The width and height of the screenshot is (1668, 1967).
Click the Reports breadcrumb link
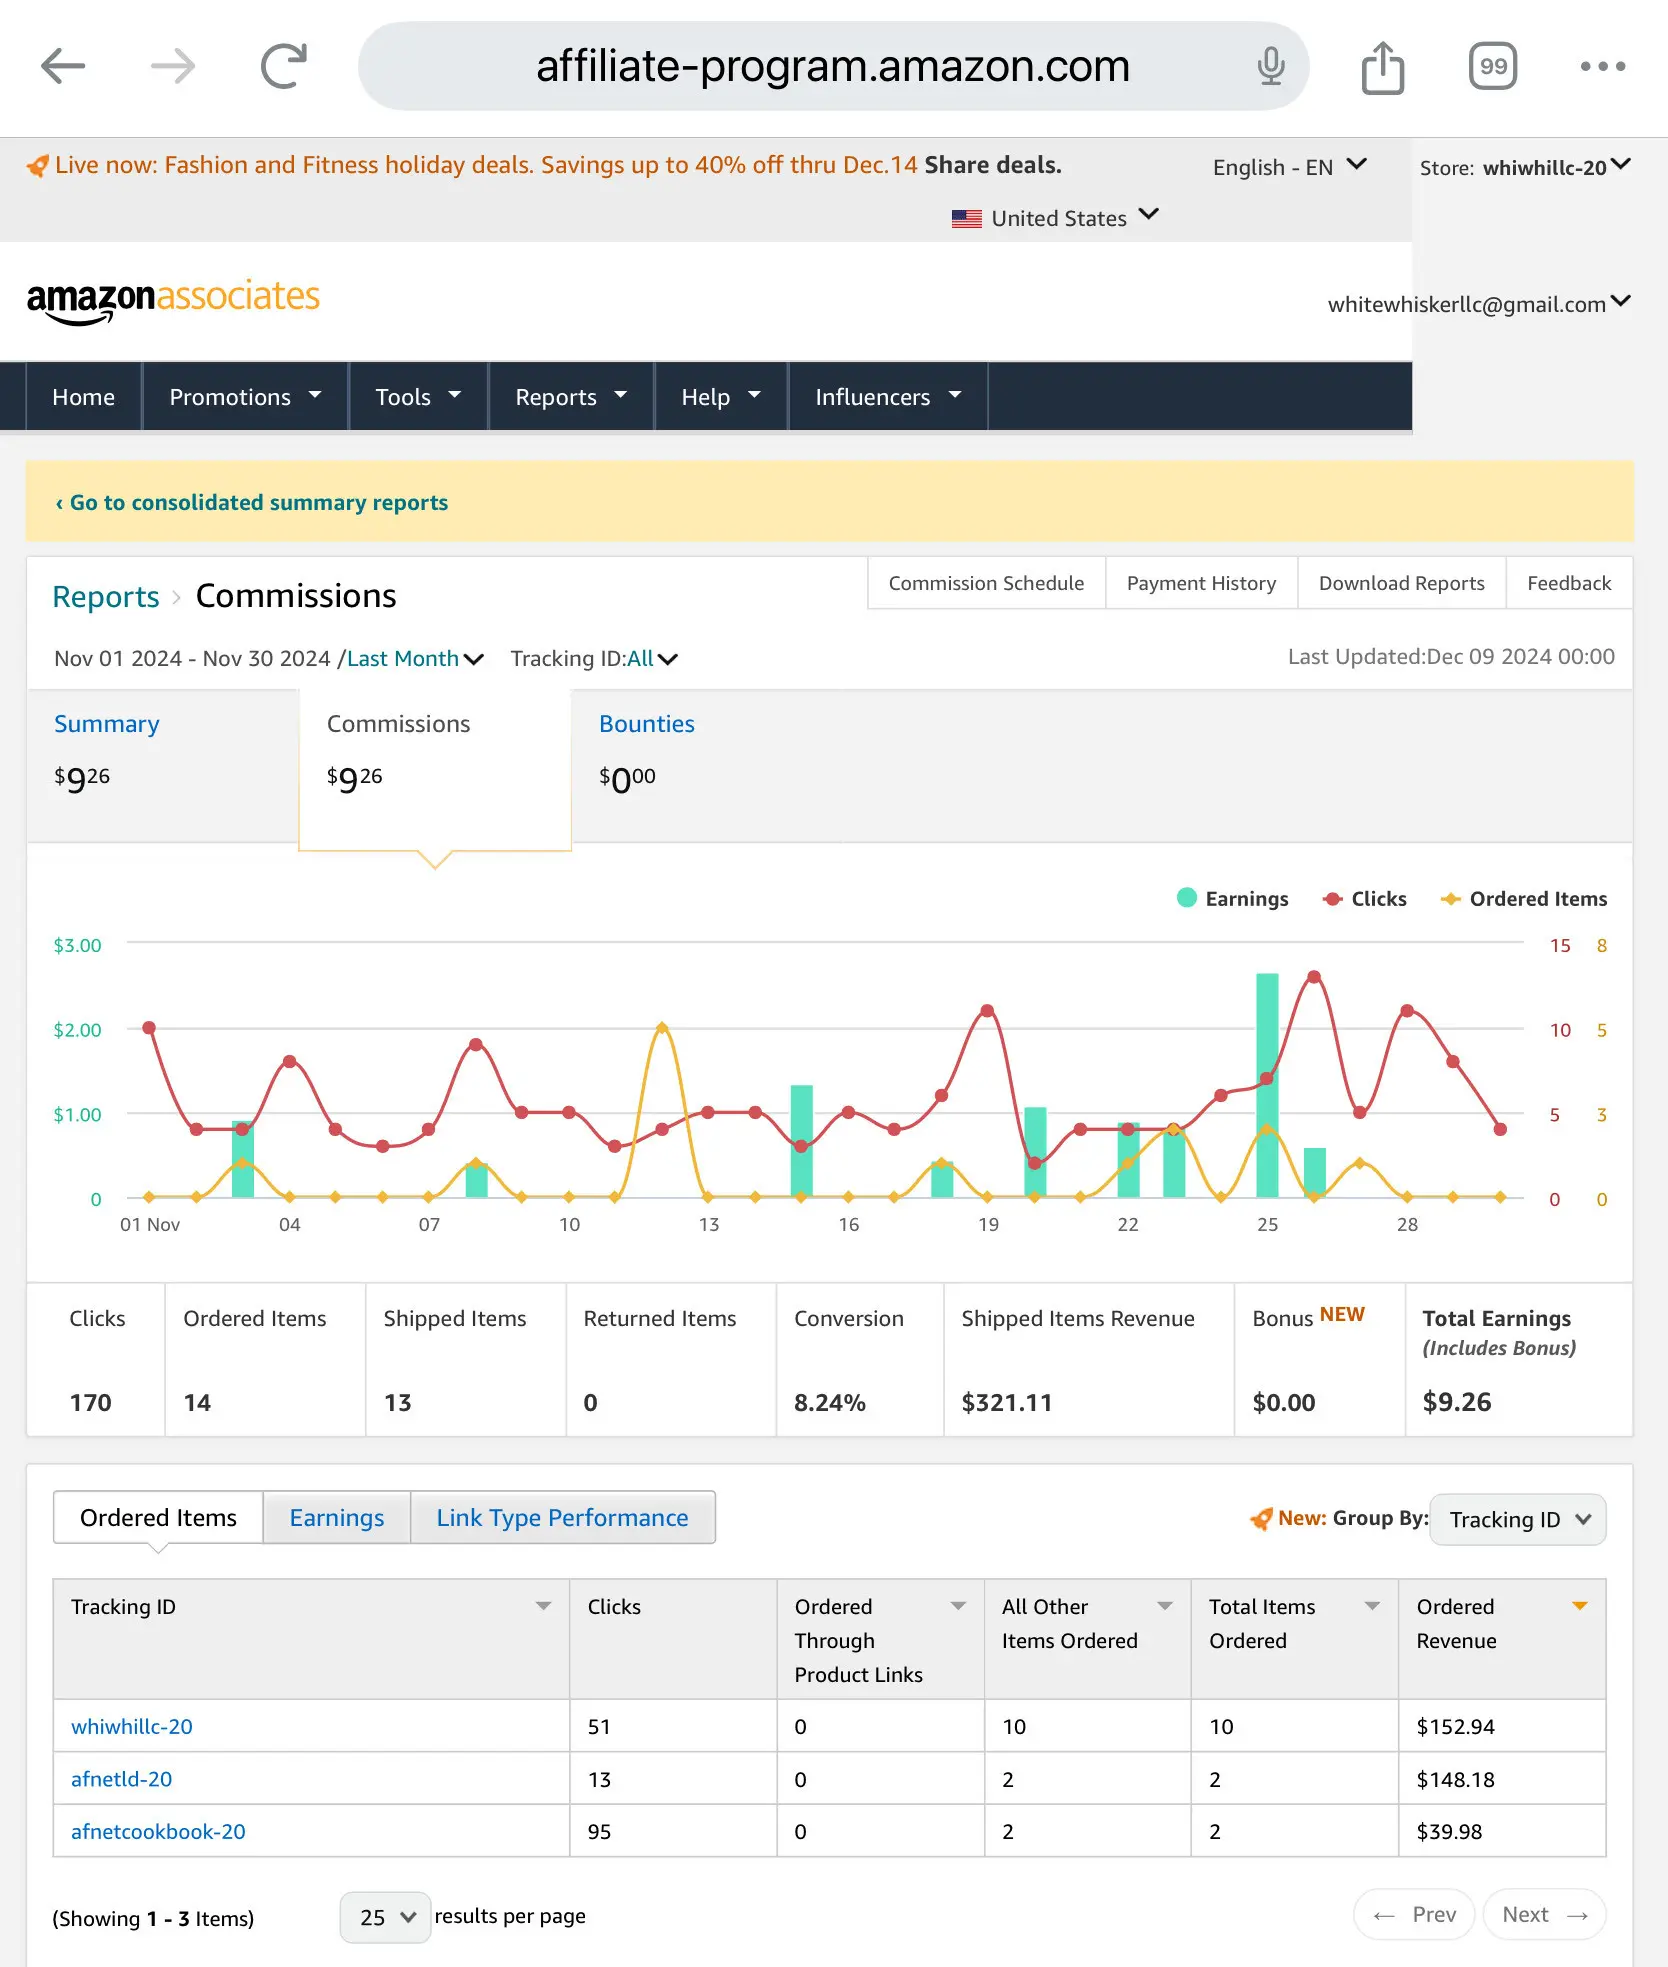point(106,596)
